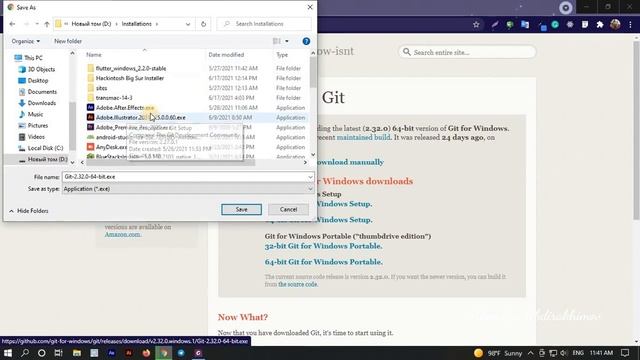The width and height of the screenshot is (640, 360).
Task: Open Windows Start menu
Action: (8, 353)
